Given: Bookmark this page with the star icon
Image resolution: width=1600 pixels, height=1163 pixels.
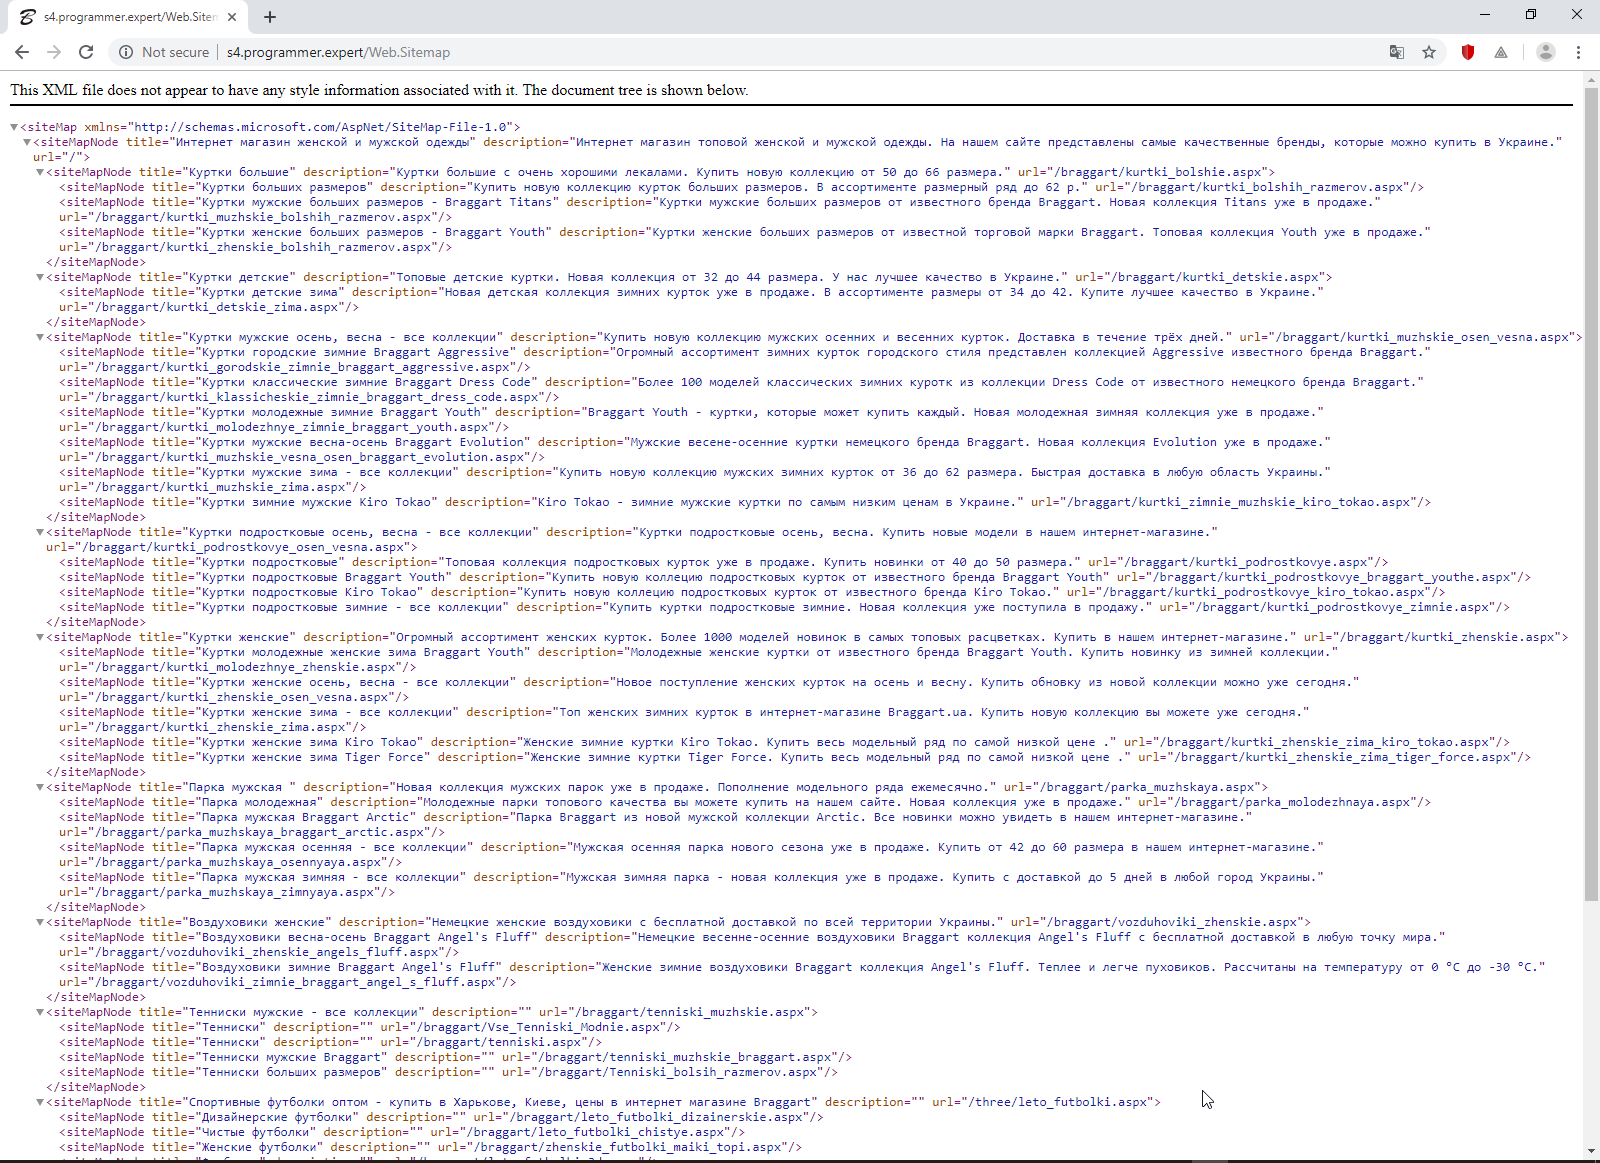Looking at the screenshot, I should click(1429, 52).
